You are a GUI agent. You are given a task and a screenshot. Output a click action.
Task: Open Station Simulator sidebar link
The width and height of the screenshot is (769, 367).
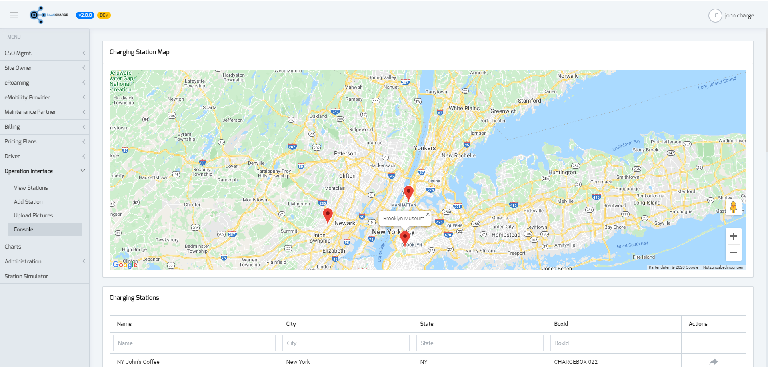tap(26, 276)
